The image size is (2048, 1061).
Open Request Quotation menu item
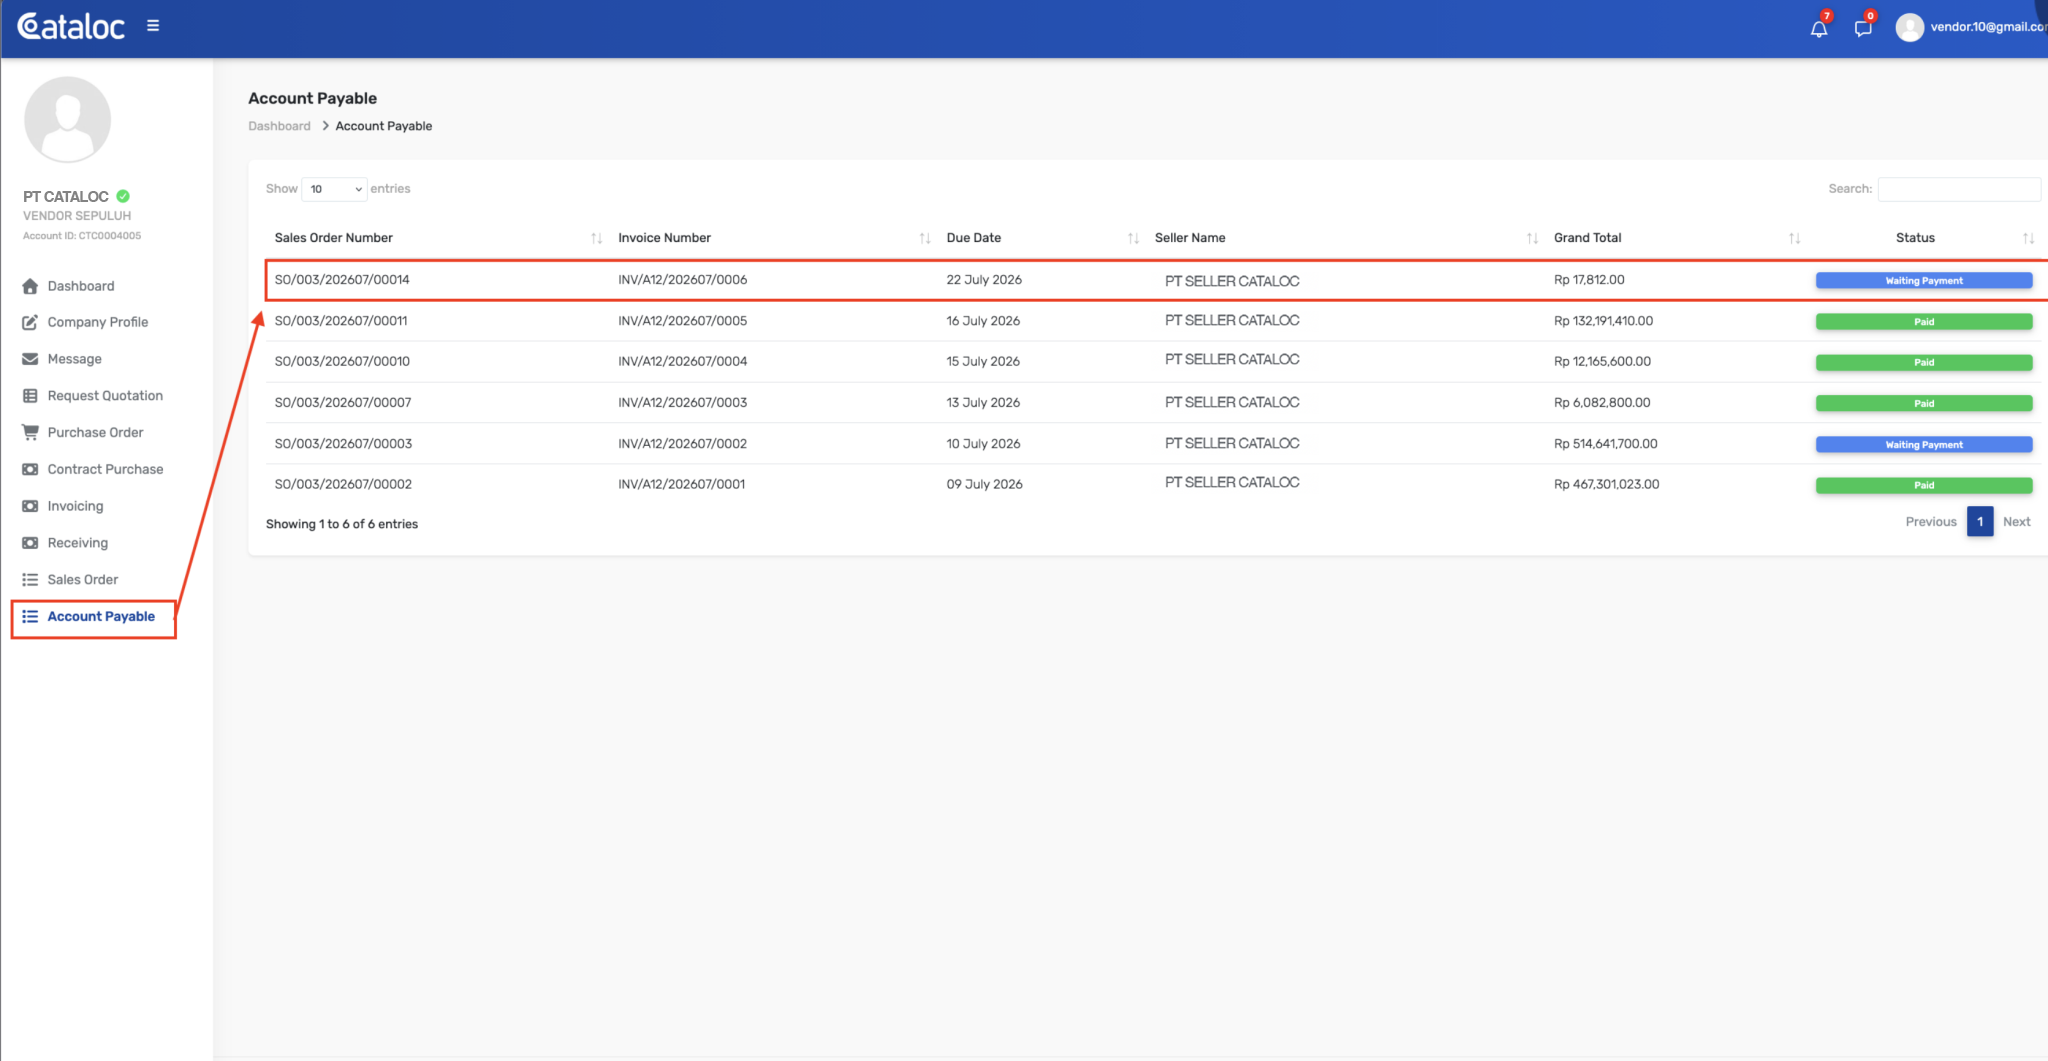pos(105,396)
